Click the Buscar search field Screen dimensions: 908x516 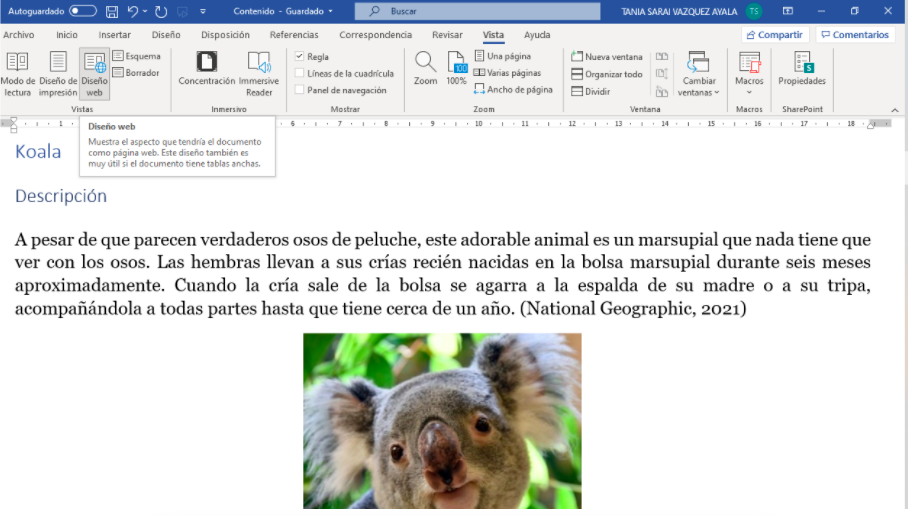[x=477, y=11]
